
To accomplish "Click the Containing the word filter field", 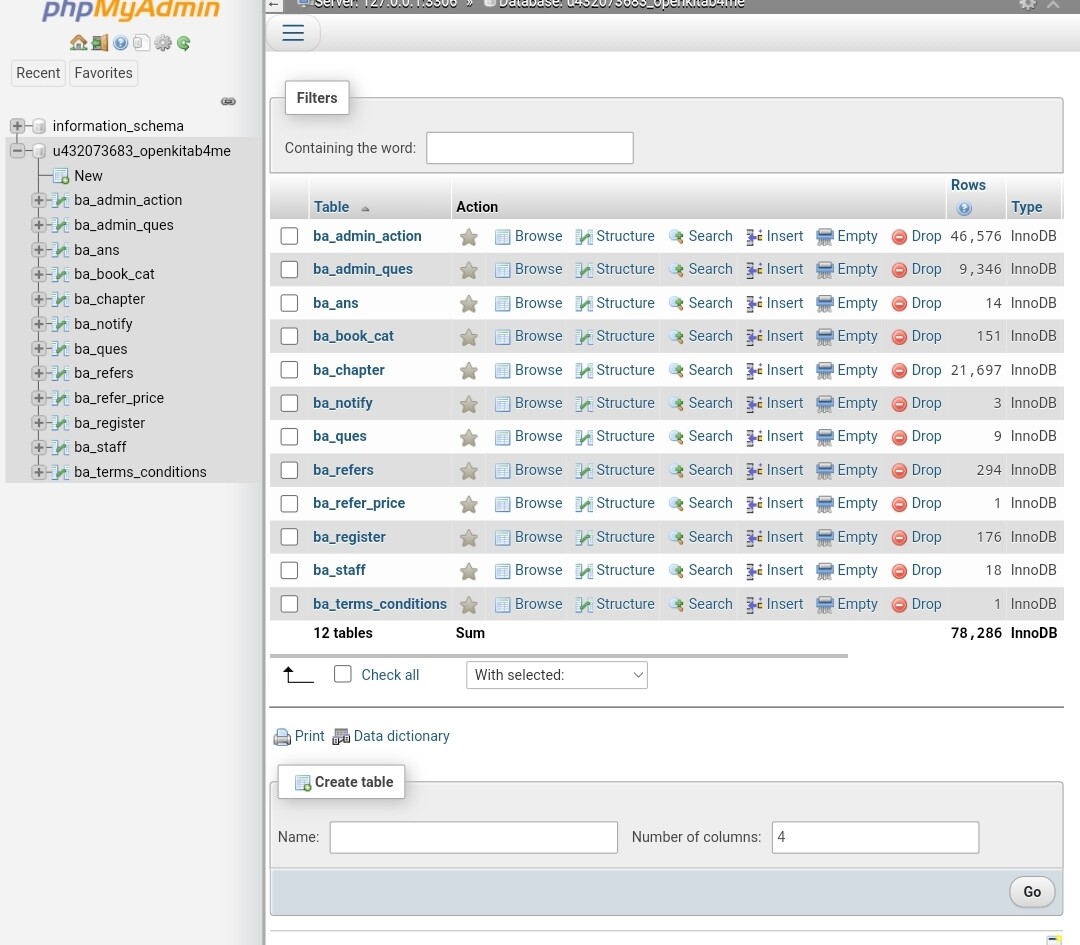I will [x=529, y=148].
